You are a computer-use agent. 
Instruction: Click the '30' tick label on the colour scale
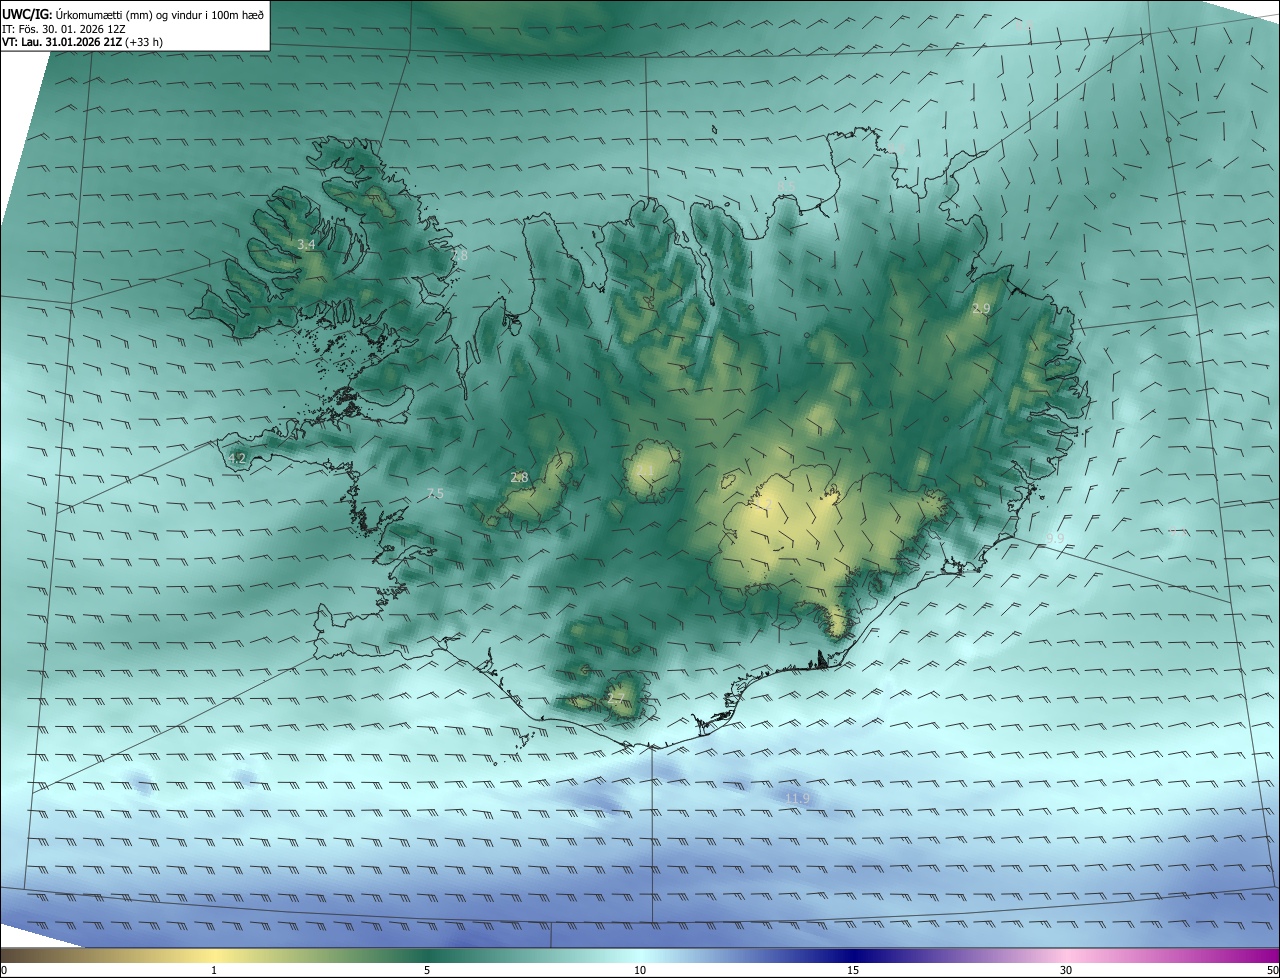pos(1066,971)
